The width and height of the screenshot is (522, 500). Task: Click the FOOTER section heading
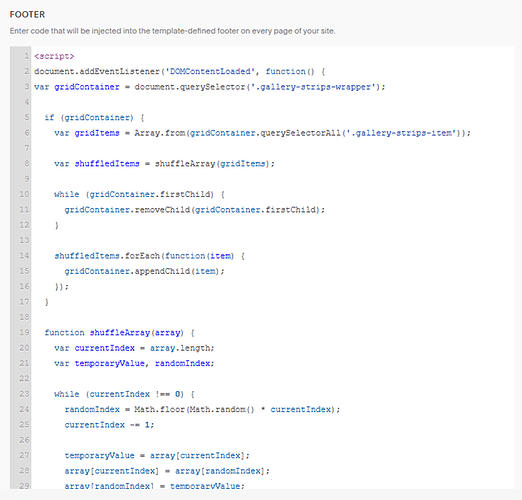click(x=27, y=14)
